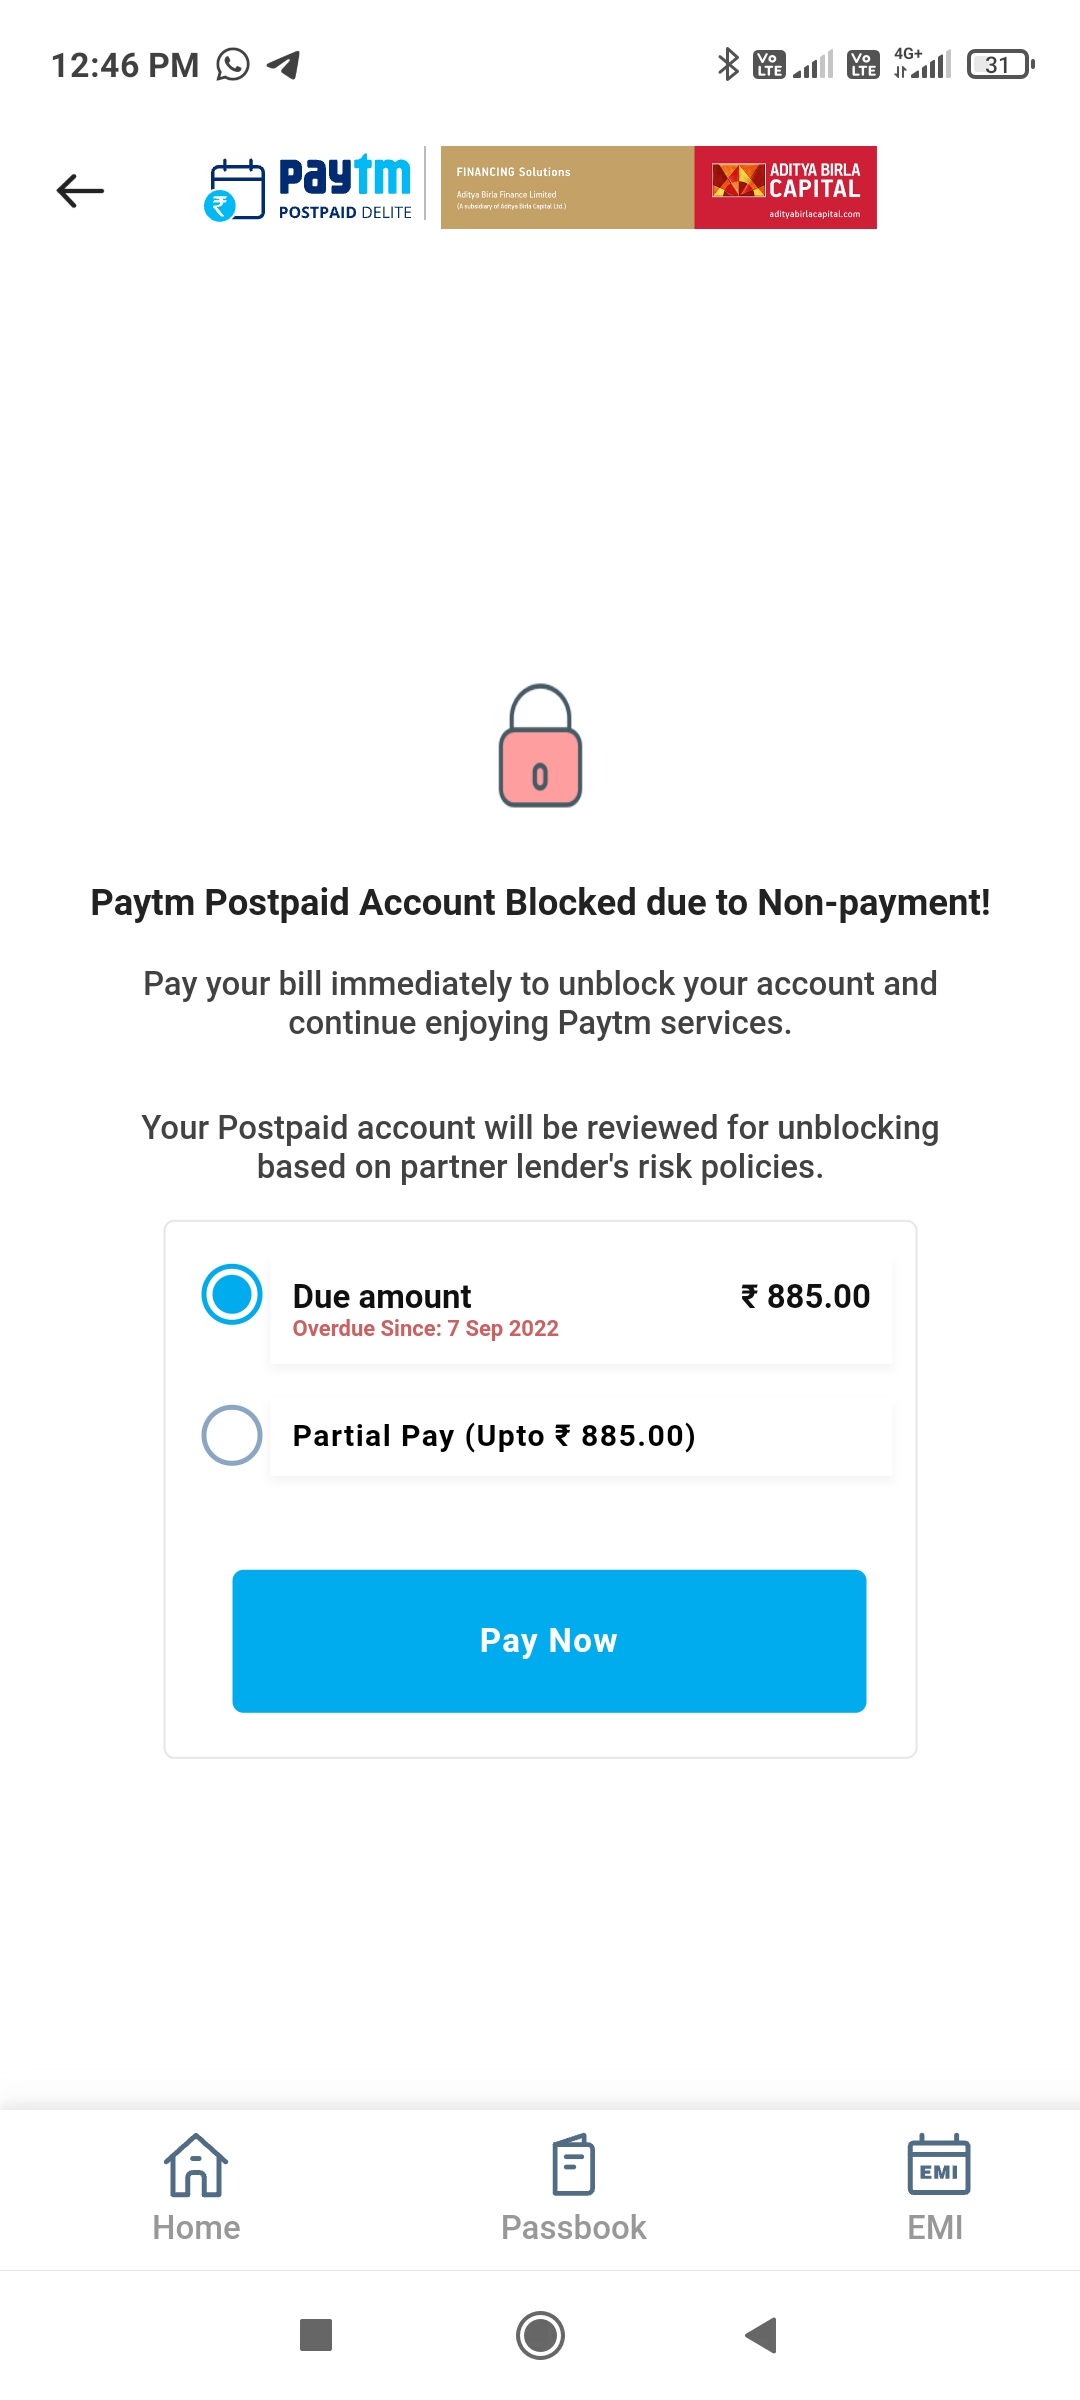Select the Partial Pay radio button

point(232,1435)
